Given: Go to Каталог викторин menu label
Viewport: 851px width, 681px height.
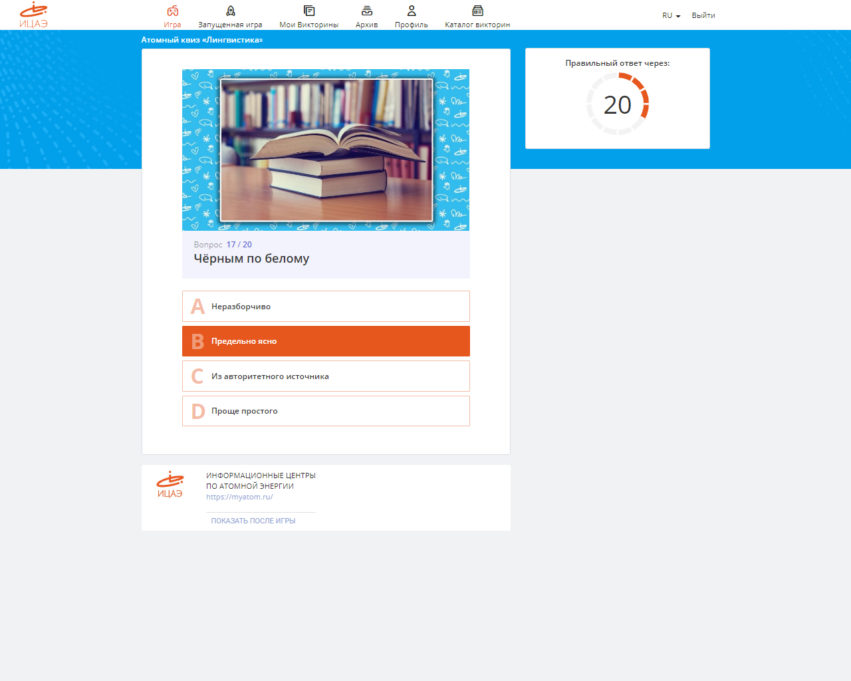Looking at the screenshot, I should (x=477, y=24).
